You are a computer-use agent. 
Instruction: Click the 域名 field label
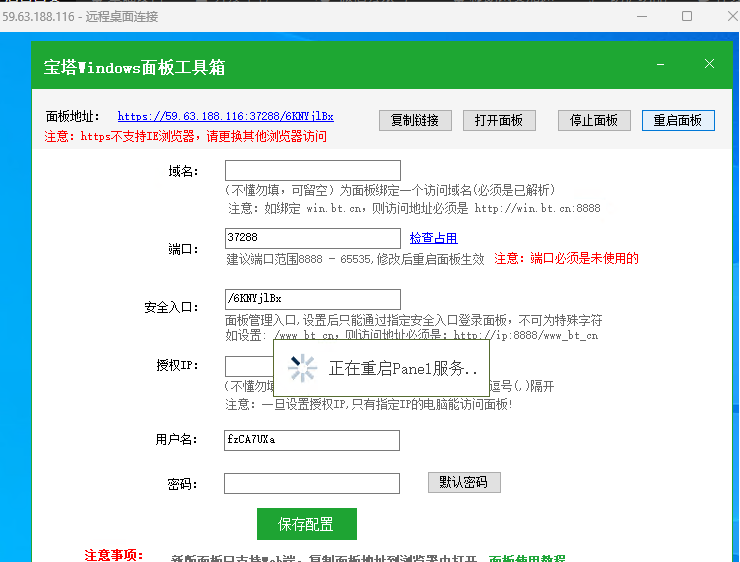[184, 171]
